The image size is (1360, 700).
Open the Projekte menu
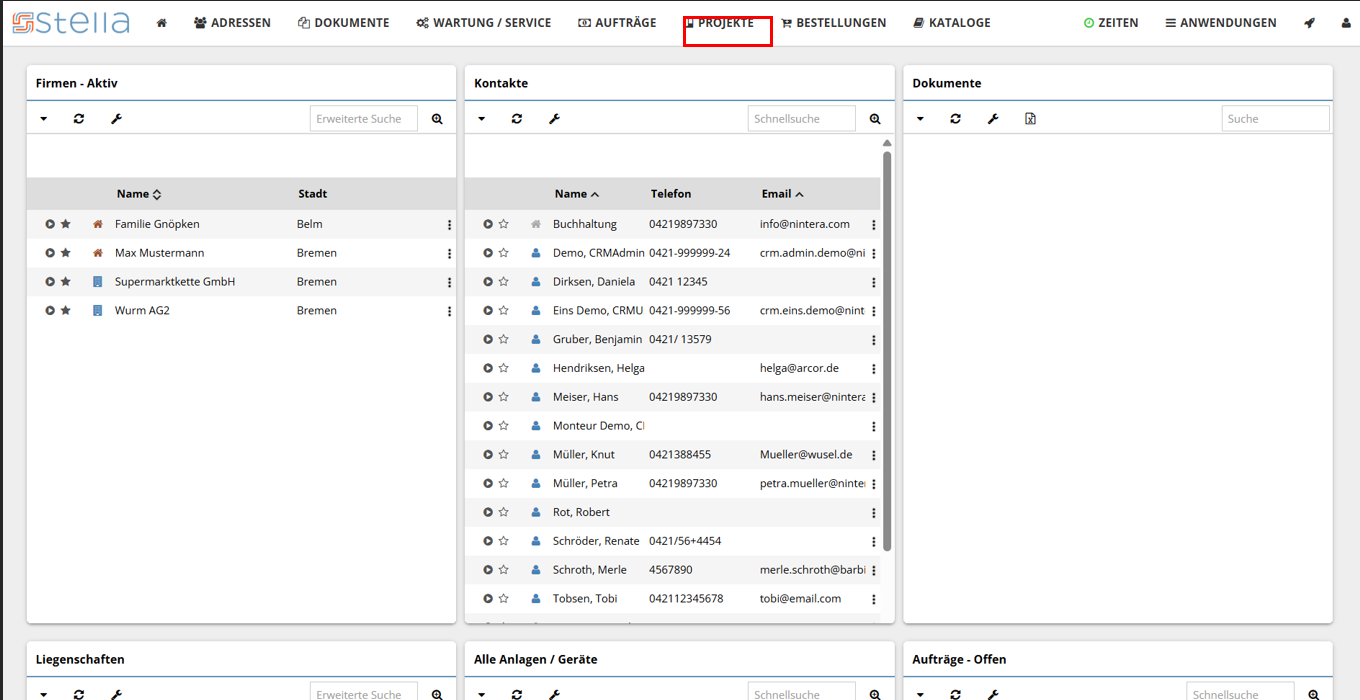(720, 23)
